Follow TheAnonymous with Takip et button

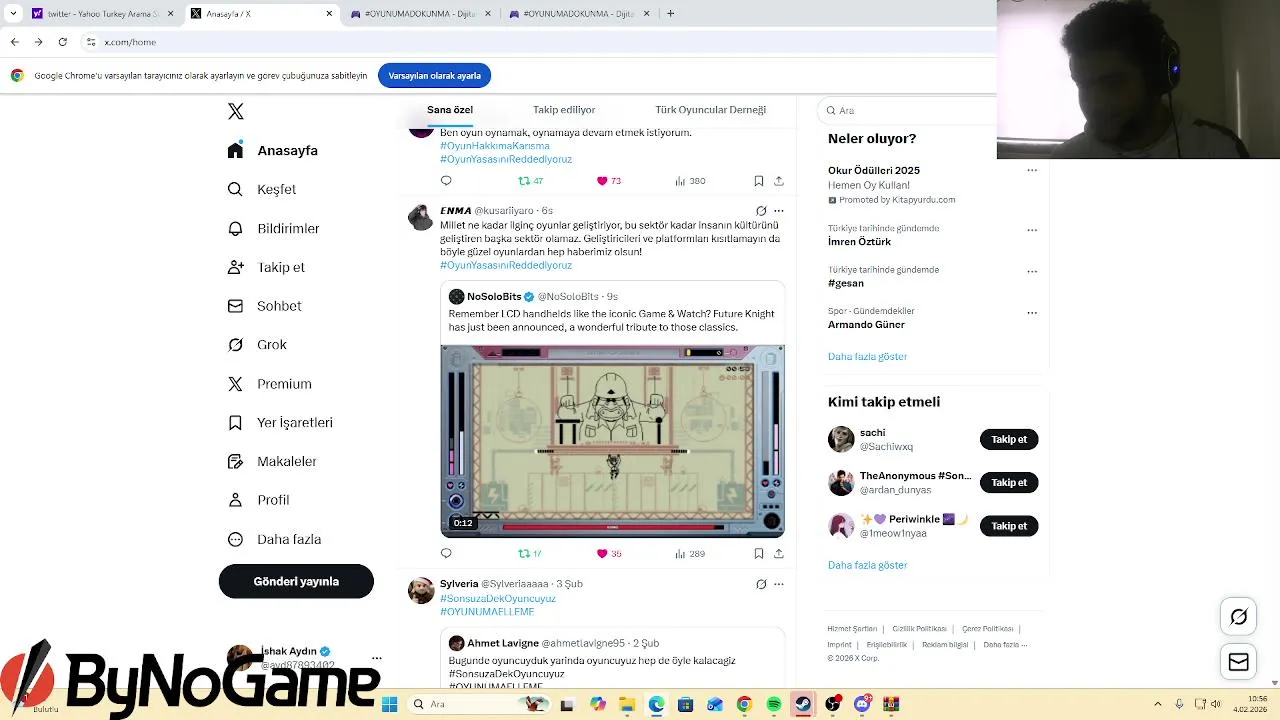pos(1009,482)
